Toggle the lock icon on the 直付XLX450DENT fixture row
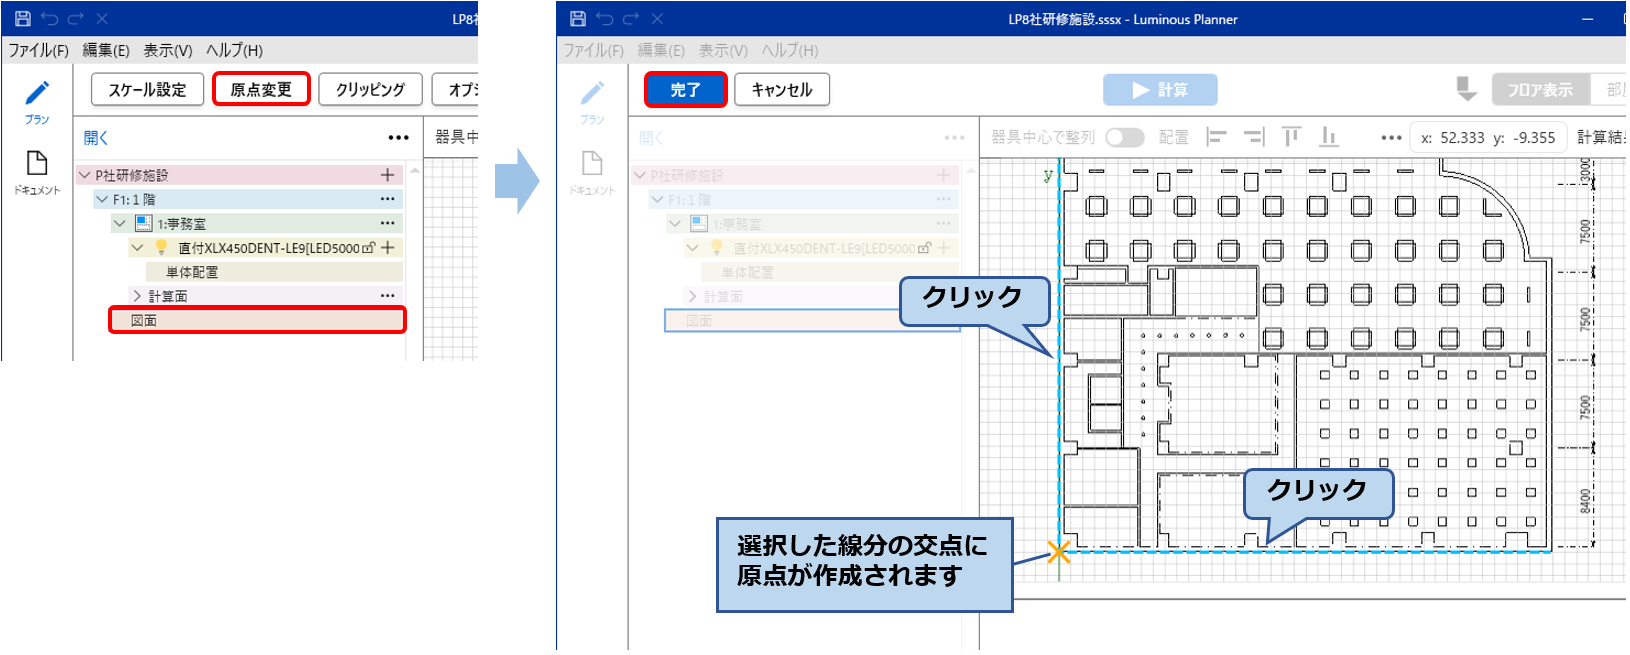This screenshot has width=1630, height=655. coord(368,248)
